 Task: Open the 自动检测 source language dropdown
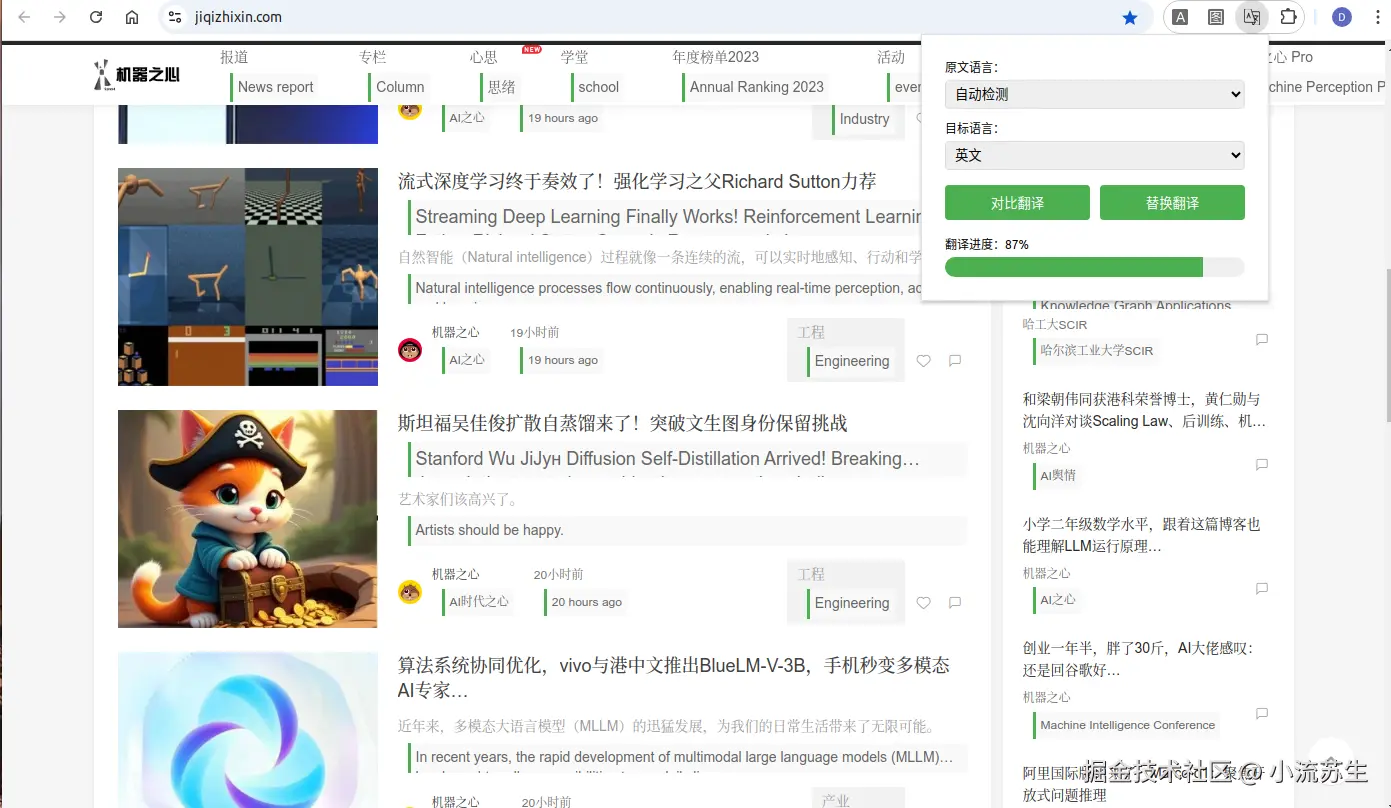(1094, 94)
